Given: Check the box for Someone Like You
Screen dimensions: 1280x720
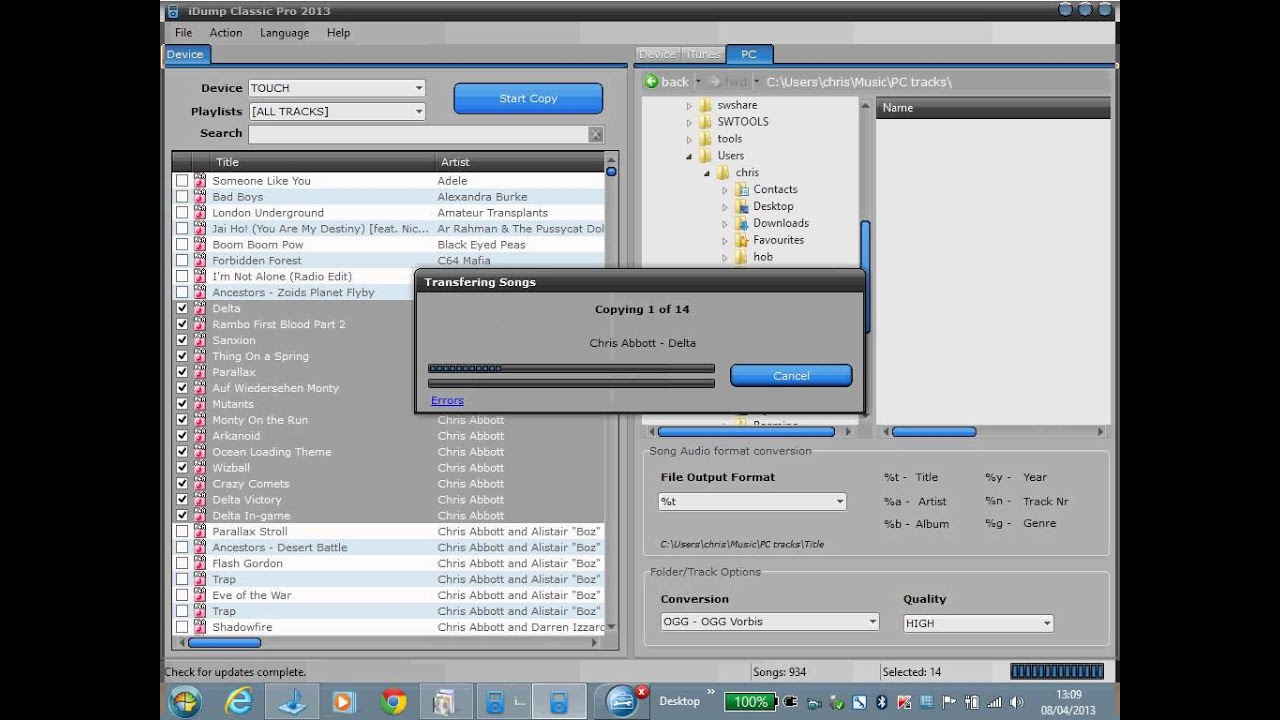Looking at the screenshot, I should coord(182,181).
